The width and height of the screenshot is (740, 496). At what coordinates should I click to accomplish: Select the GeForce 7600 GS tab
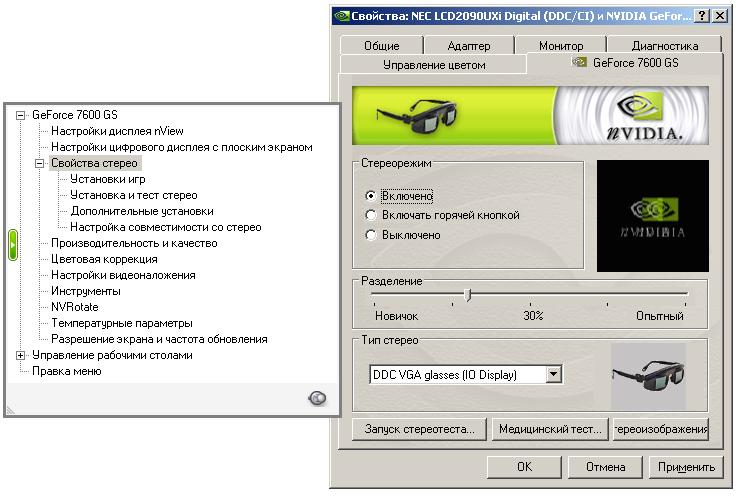click(x=625, y=63)
